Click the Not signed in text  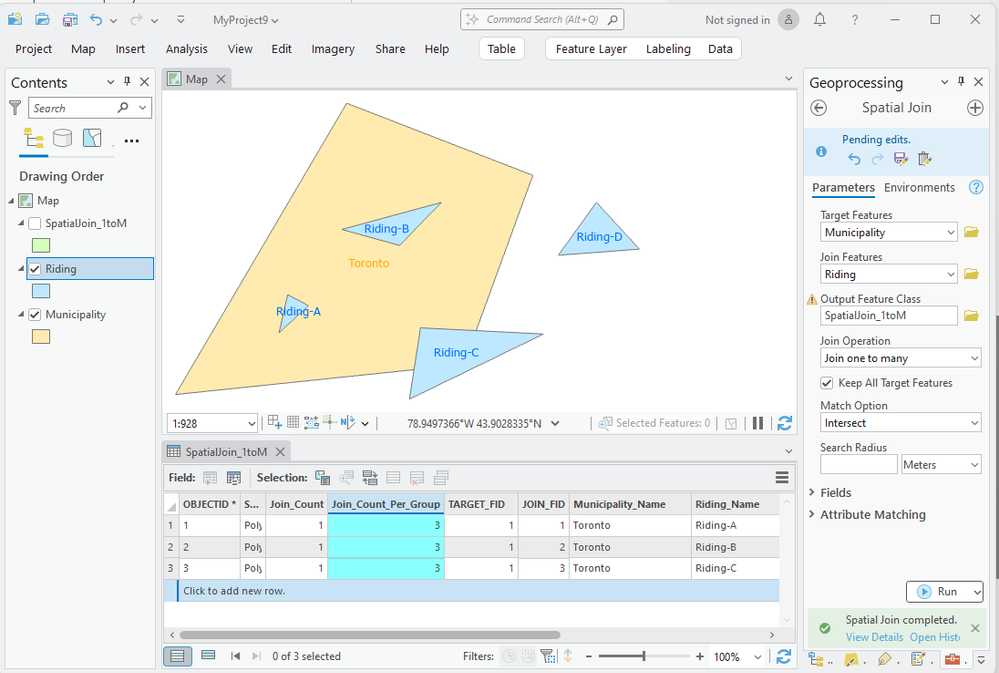point(737,20)
